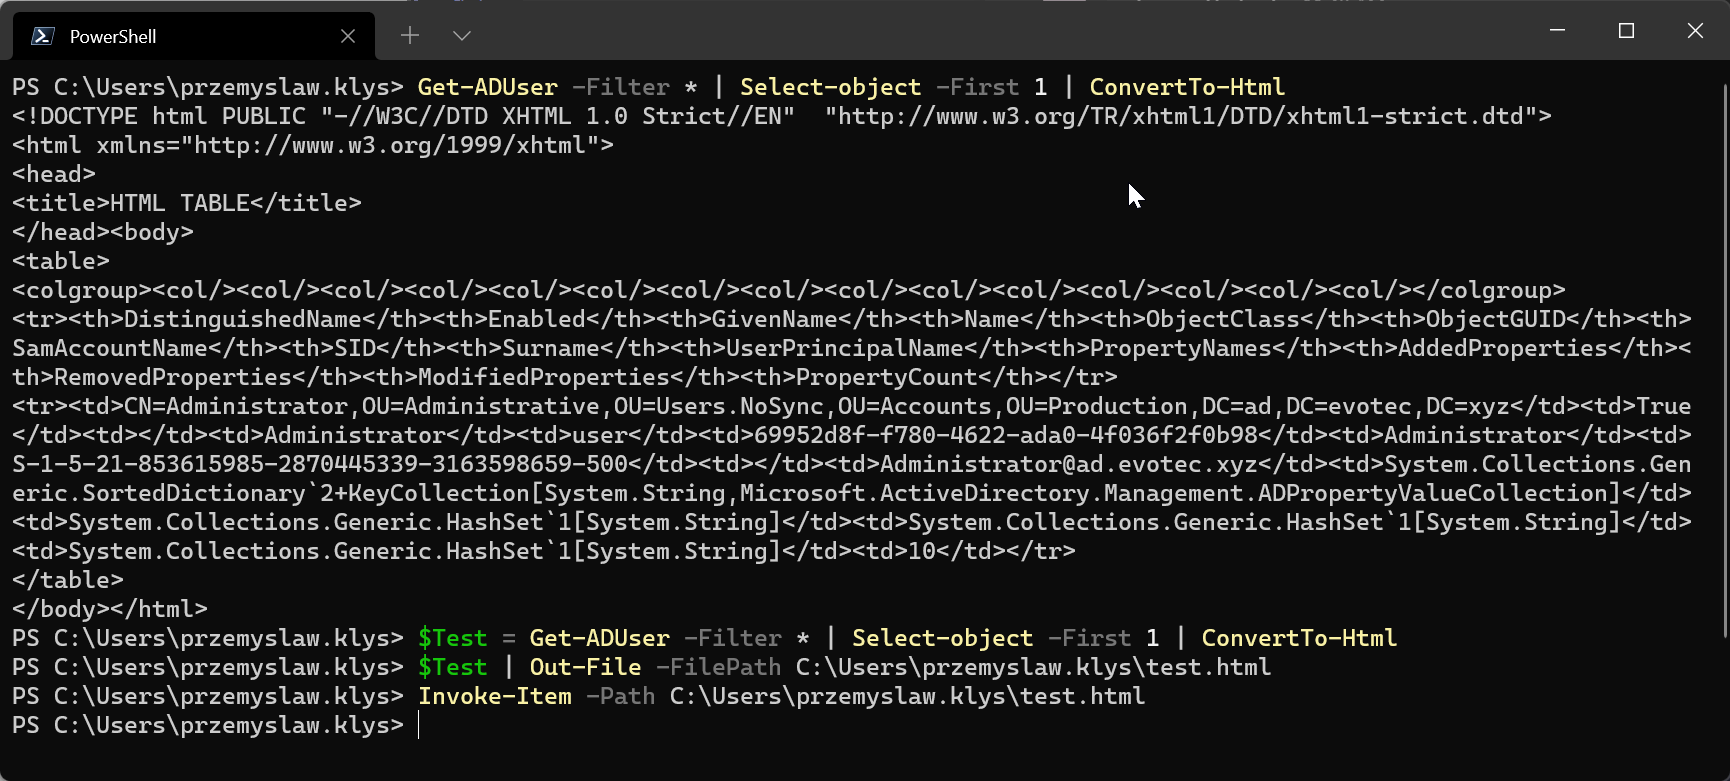Click the test.html path on the Invoke-Item line
This screenshot has height=781, width=1730.
tap(907, 697)
